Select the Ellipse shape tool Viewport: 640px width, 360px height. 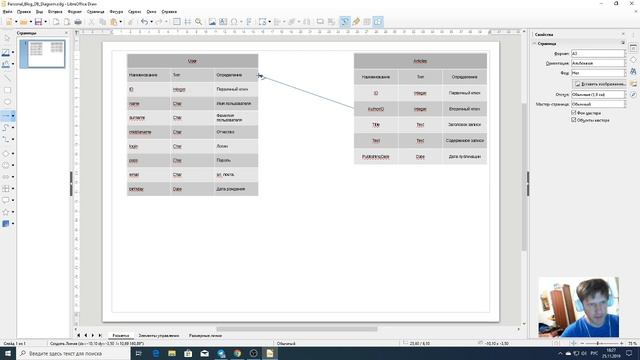(x=7, y=102)
